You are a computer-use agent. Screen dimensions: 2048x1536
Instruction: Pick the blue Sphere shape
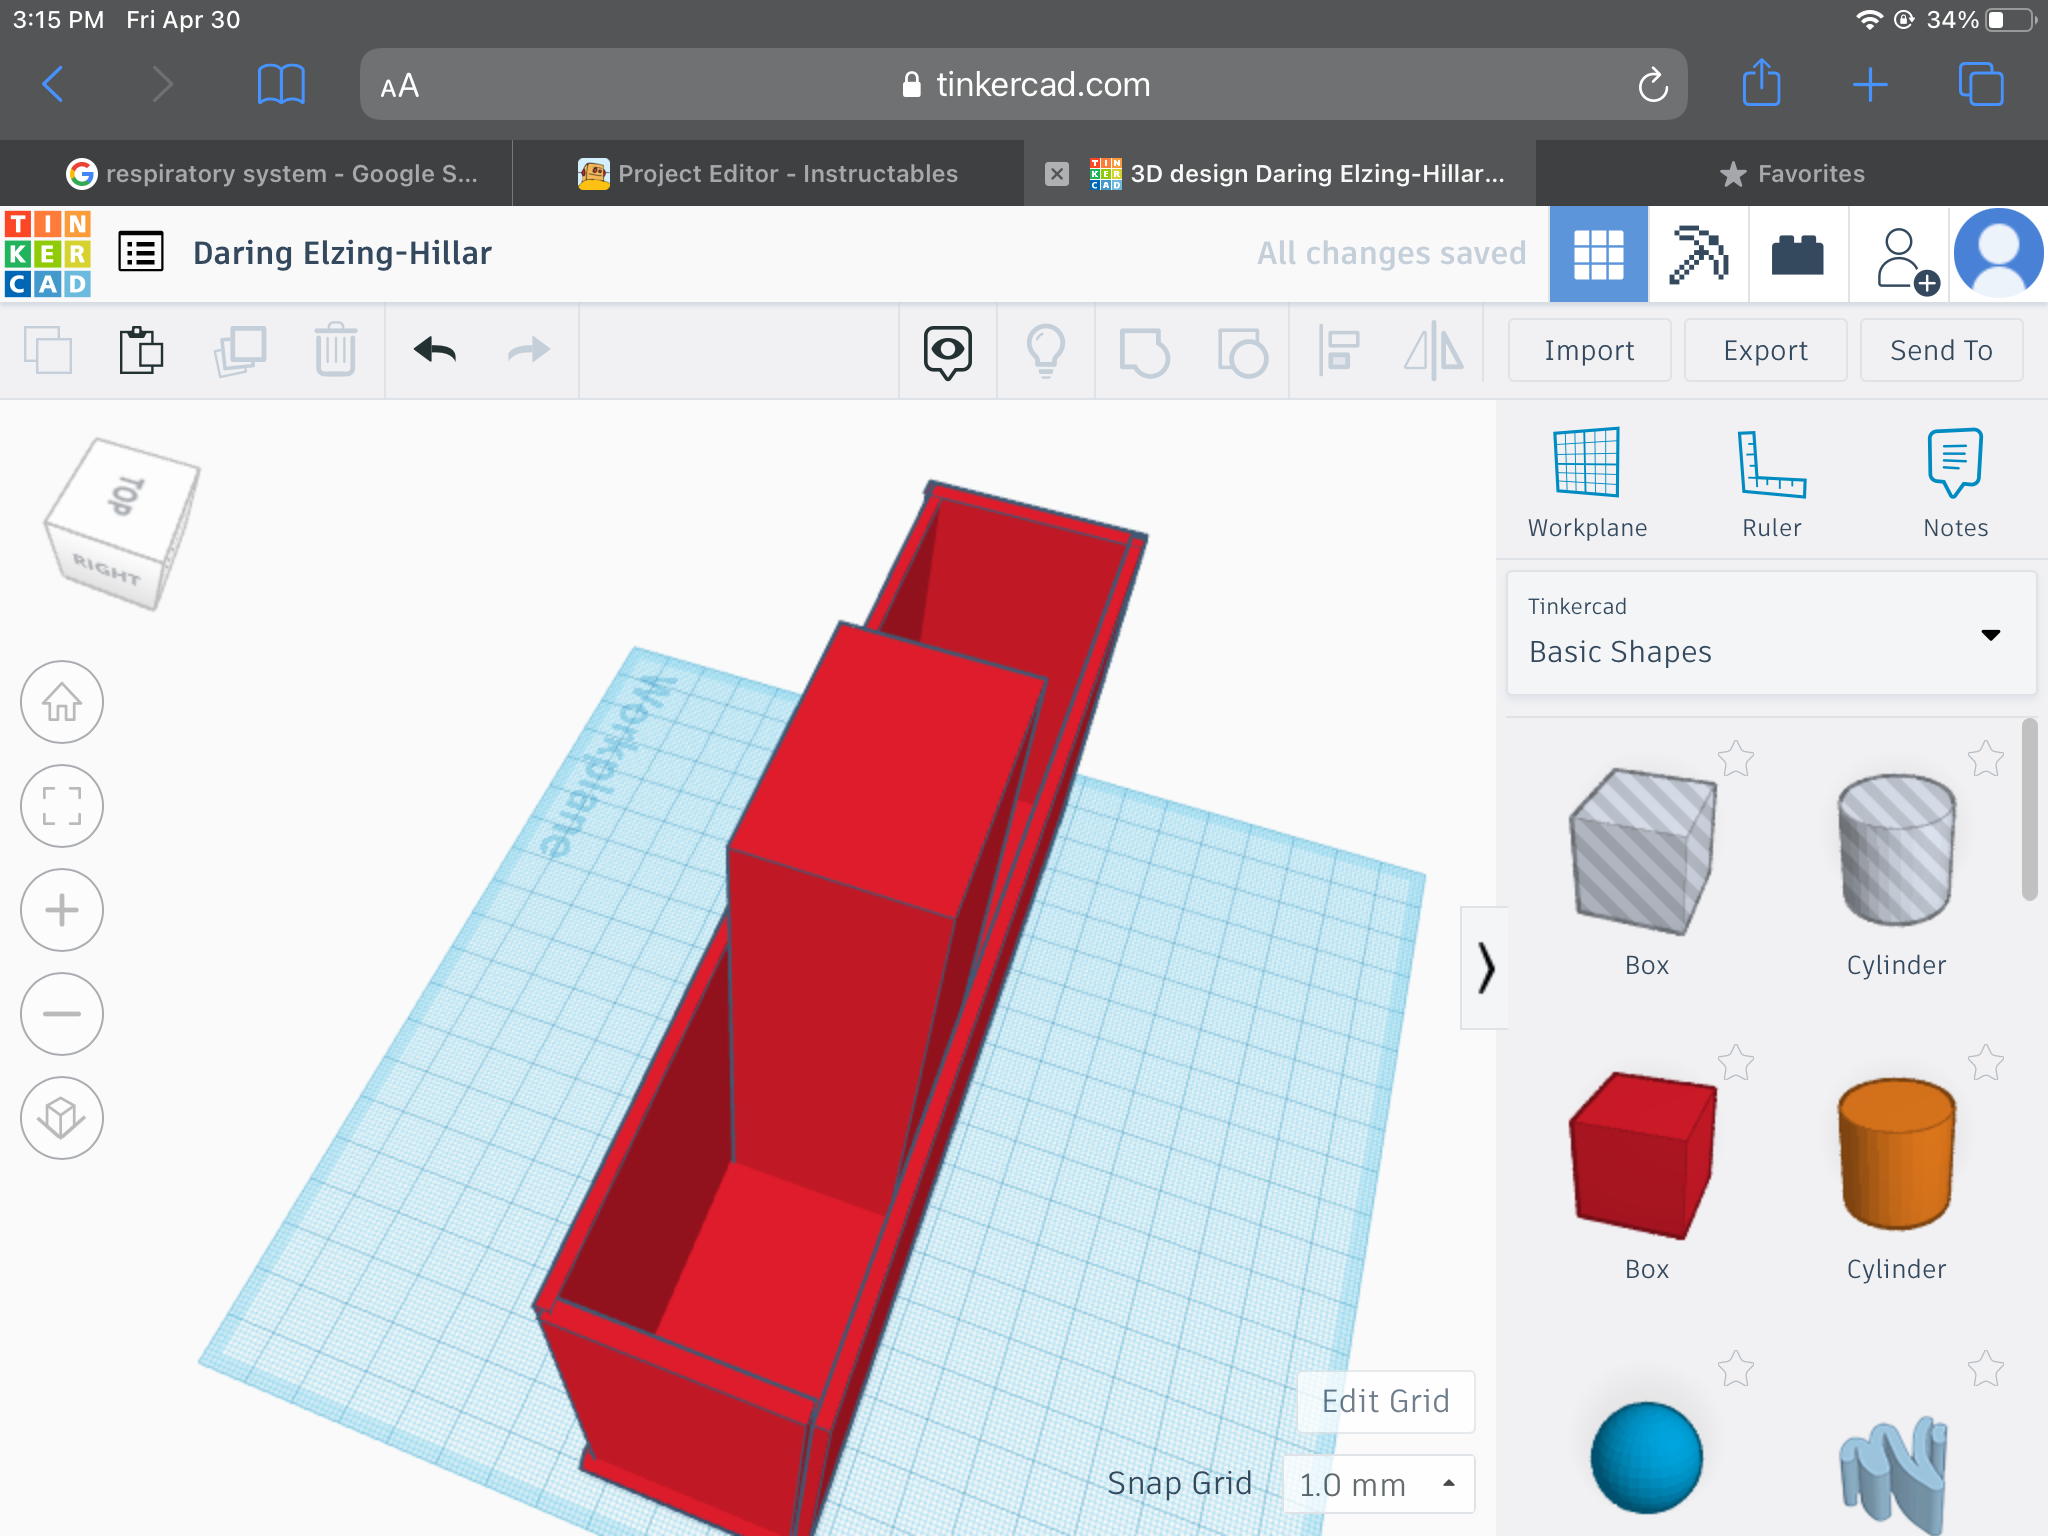coord(1646,1457)
